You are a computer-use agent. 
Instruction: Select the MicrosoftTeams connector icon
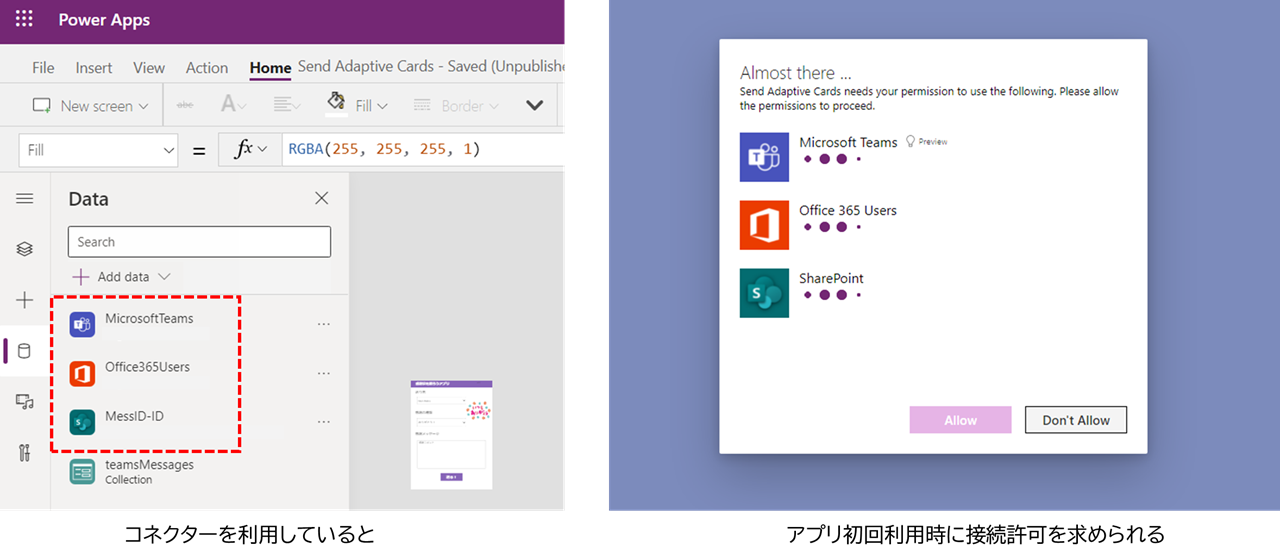[82, 324]
